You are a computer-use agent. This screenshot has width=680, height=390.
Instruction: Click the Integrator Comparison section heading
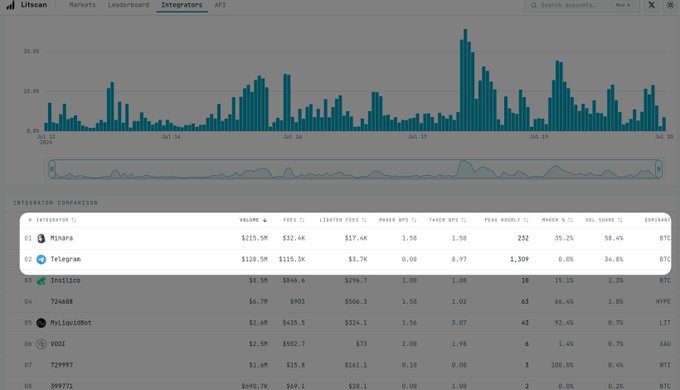(55, 203)
